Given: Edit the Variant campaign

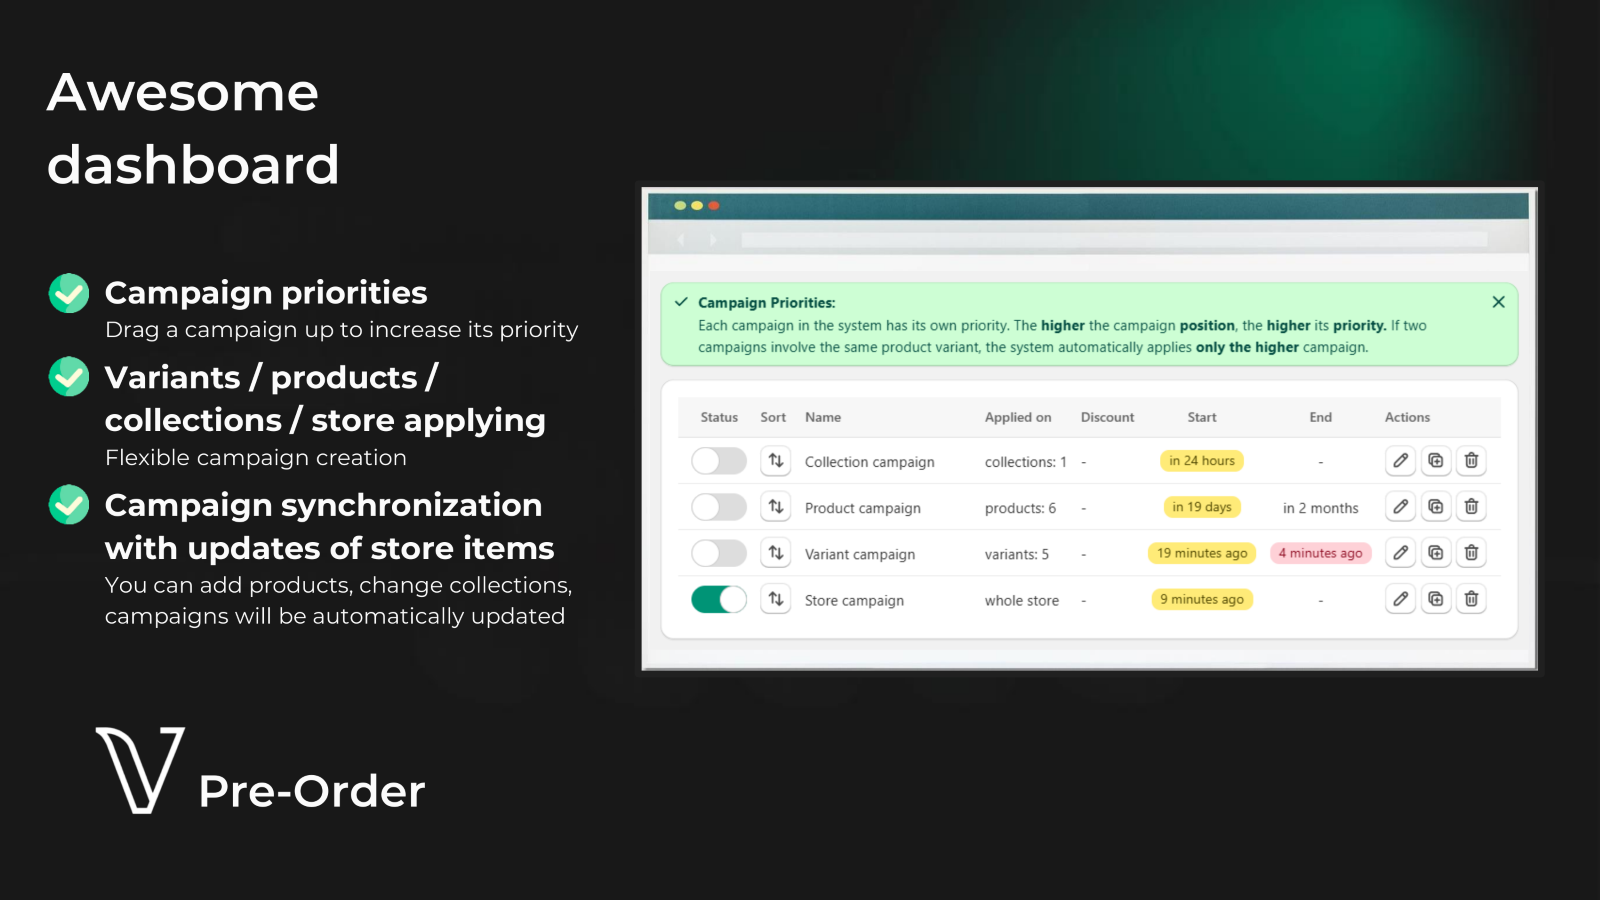Looking at the screenshot, I should pos(1400,553).
